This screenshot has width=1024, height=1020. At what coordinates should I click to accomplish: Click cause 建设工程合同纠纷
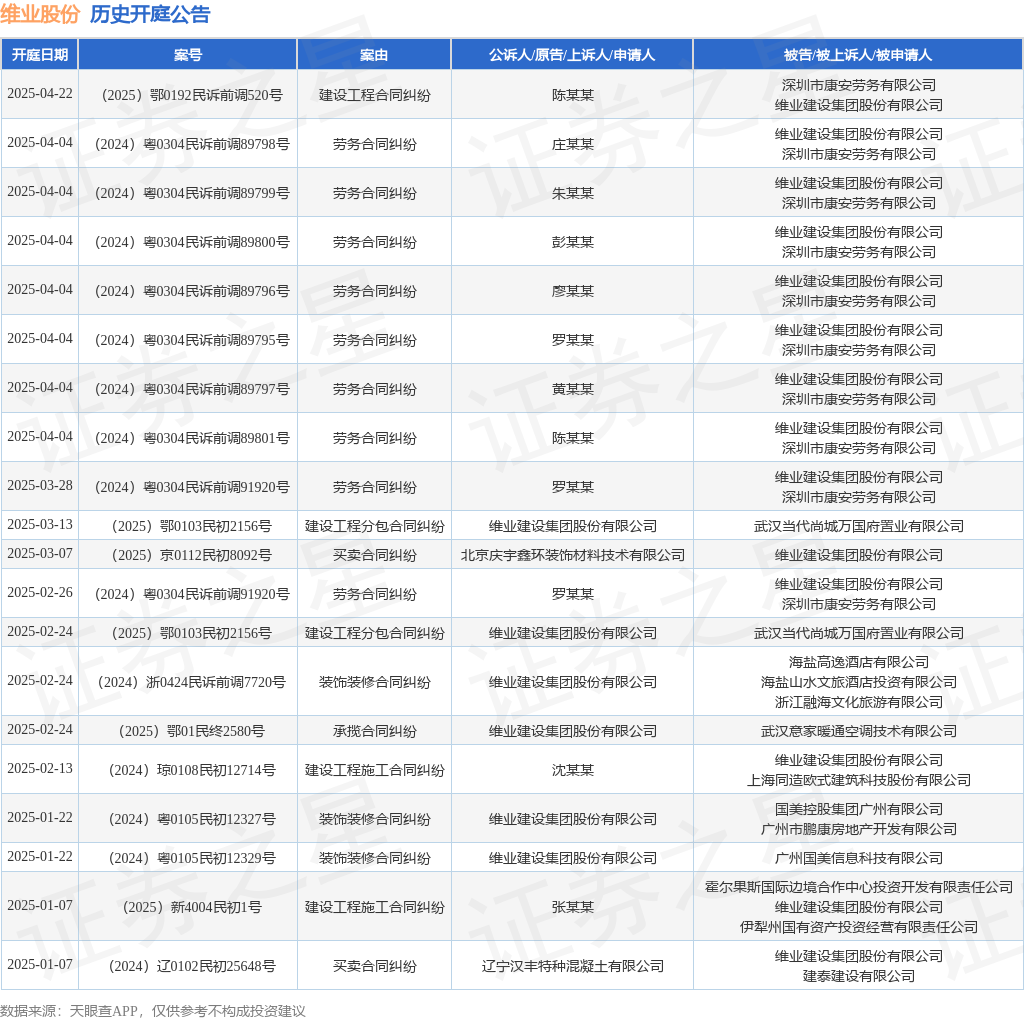click(375, 95)
